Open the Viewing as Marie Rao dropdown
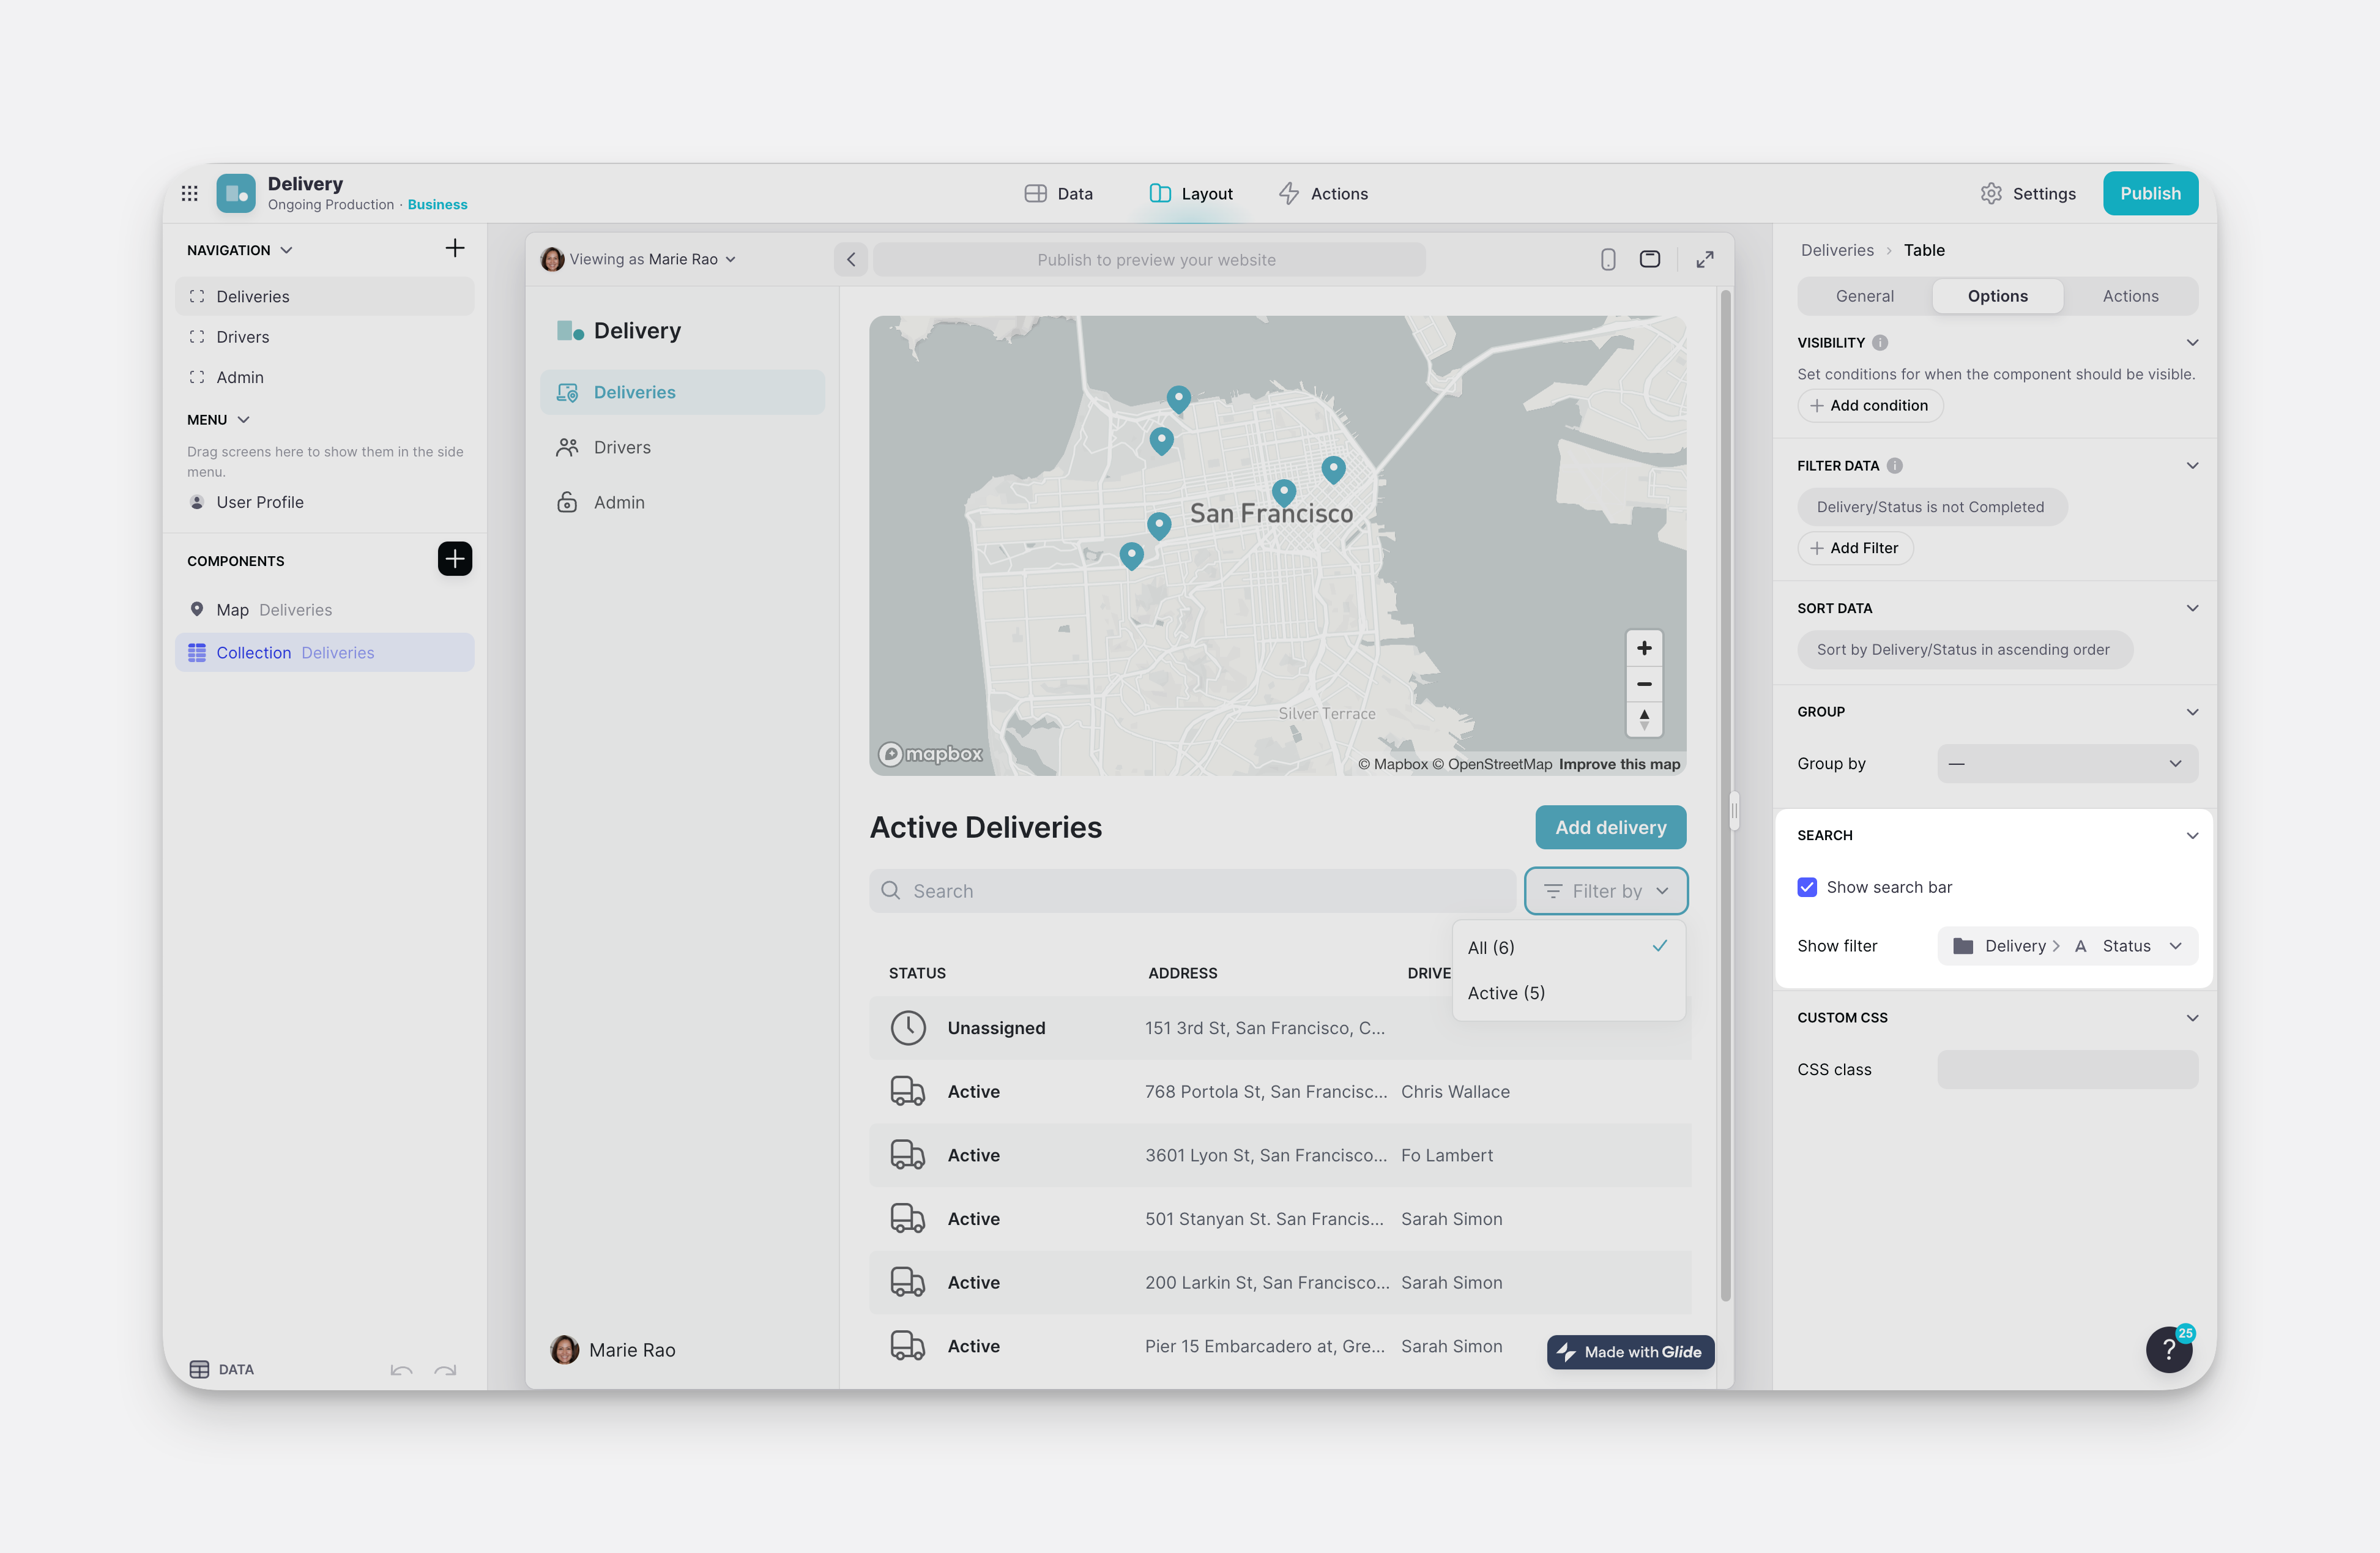This screenshot has width=2380, height=1553. [x=640, y=259]
